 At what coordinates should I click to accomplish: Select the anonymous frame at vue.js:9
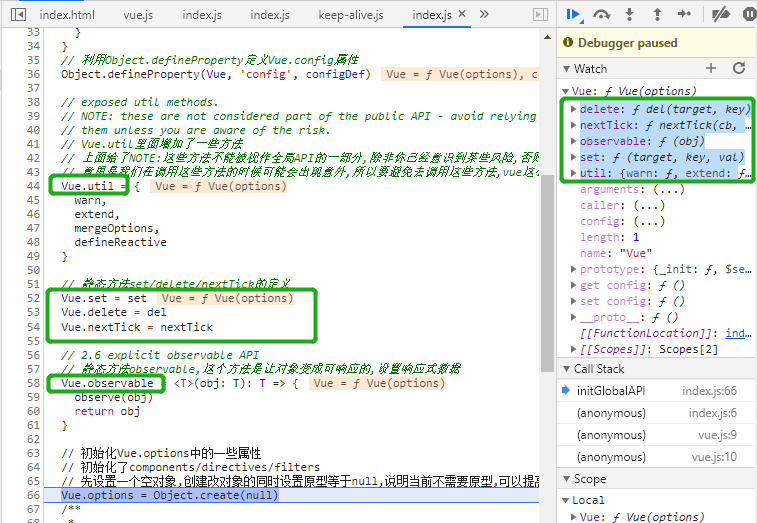click(x=657, y=435)
